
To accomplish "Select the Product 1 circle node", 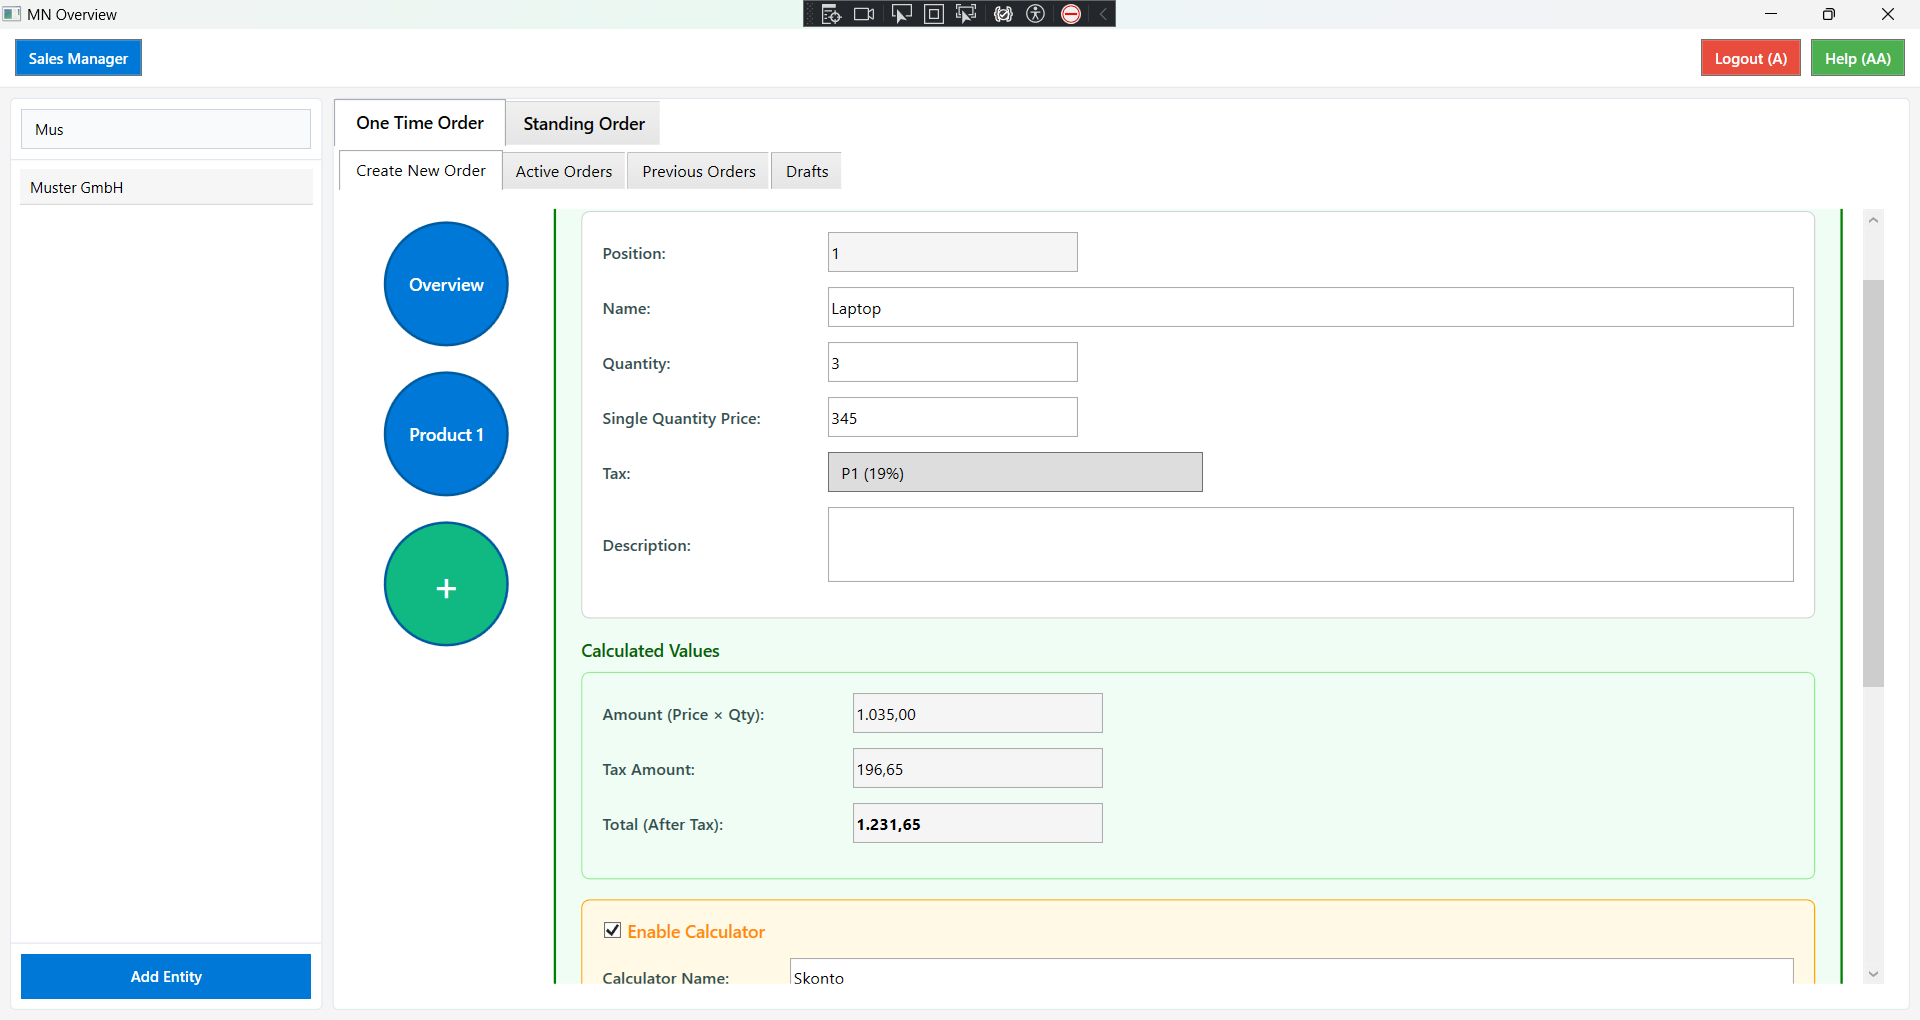I will tap(445, 433).
